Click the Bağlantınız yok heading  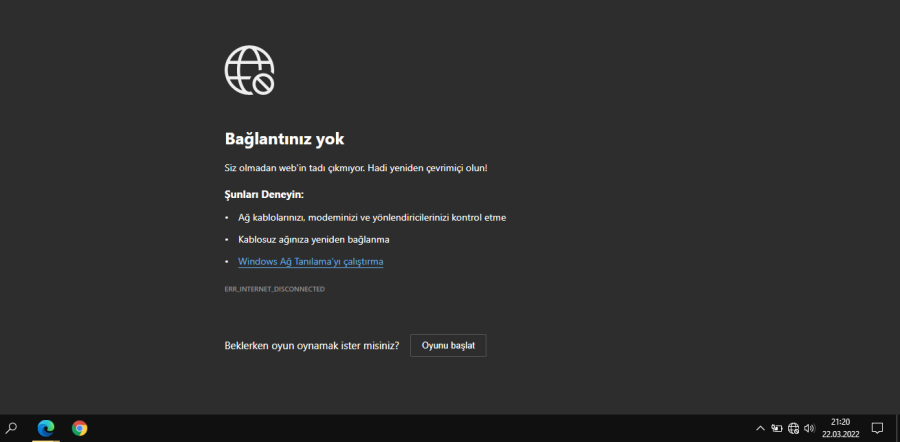284,139
